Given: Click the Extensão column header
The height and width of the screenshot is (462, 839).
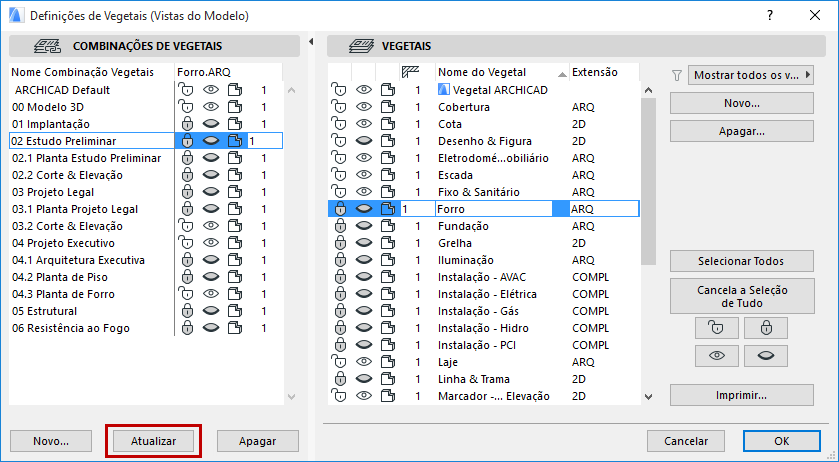Looking at the screenshot, I should (x=604, y=72).
